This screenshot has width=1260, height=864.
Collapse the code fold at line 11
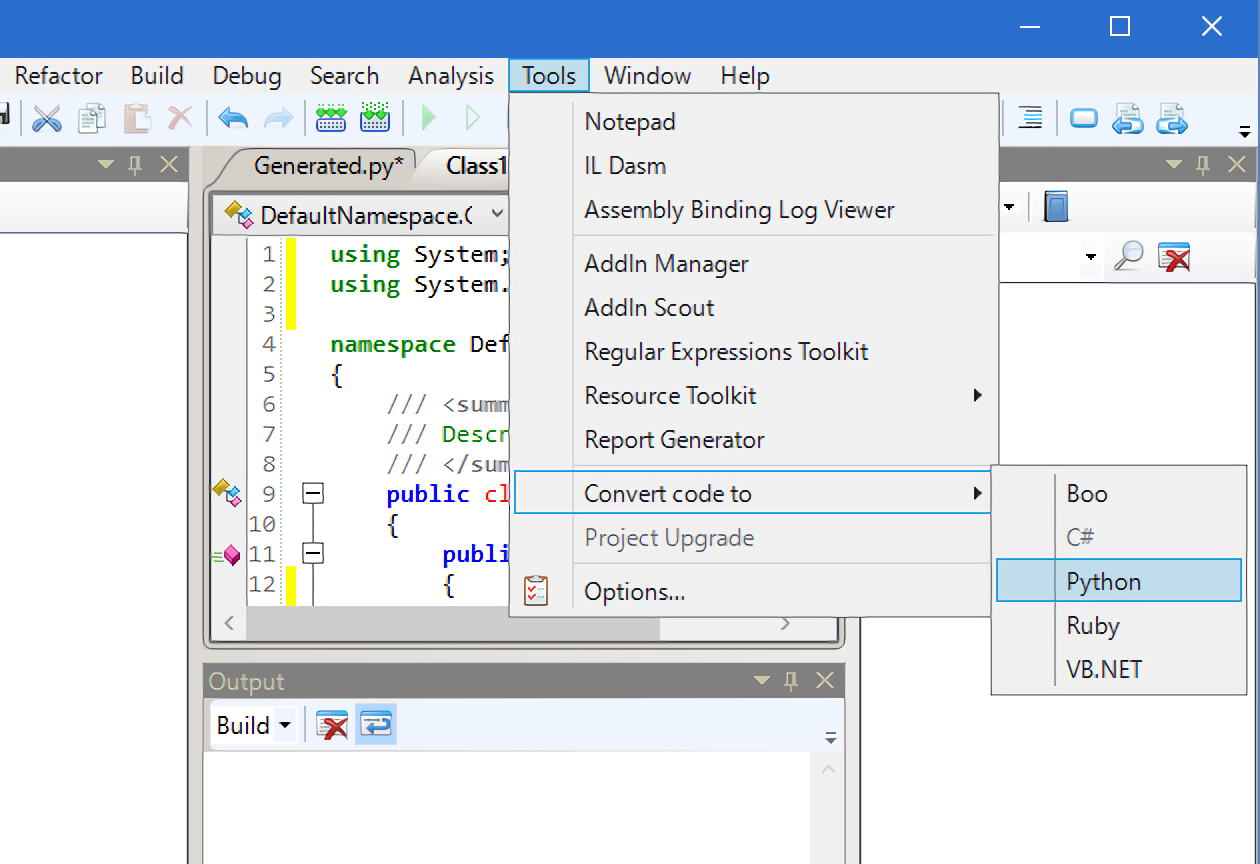pos(313,553)
